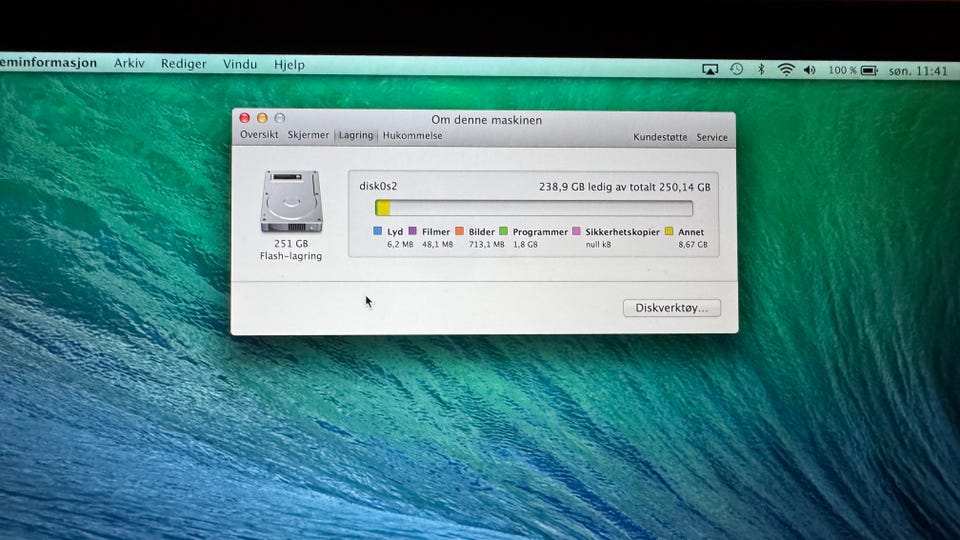Click the Bluetooth menu bar icon
960x540 pixels.
[x=761, y=69]
